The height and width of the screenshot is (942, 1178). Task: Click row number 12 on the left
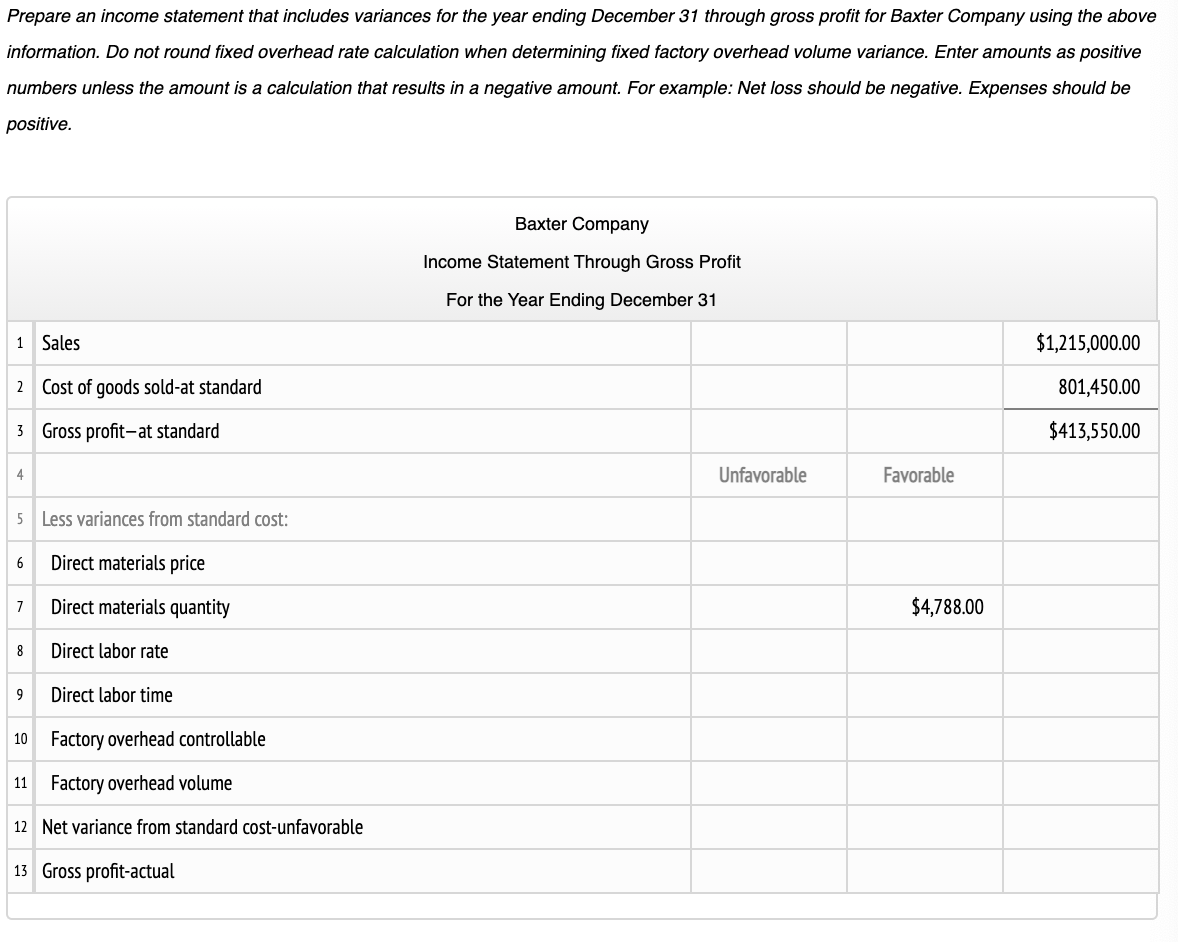click(x=19, y=827)
